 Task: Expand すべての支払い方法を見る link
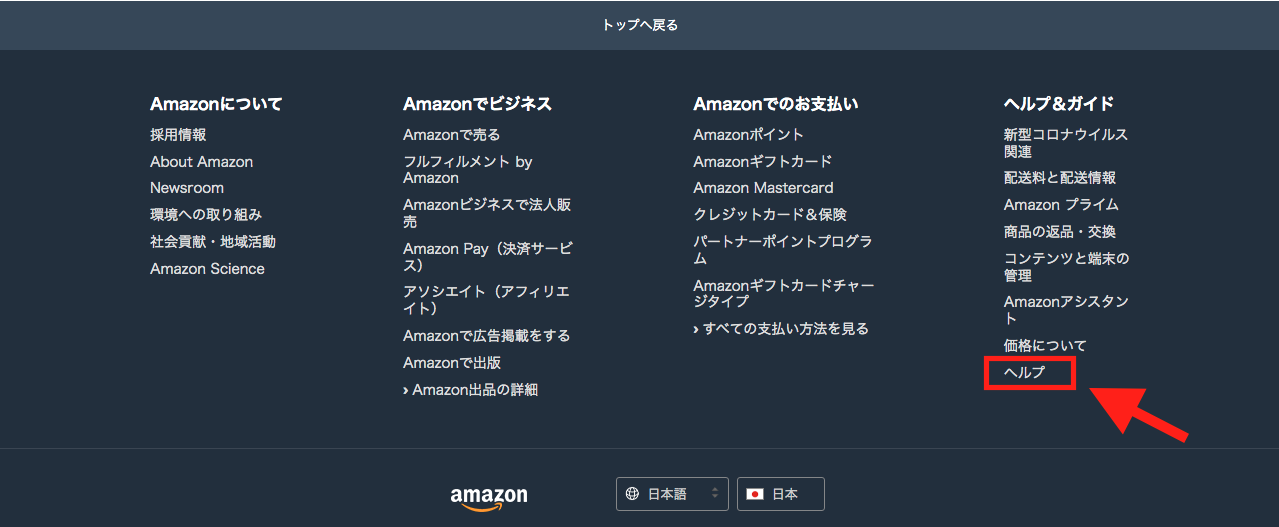[781, 328]
